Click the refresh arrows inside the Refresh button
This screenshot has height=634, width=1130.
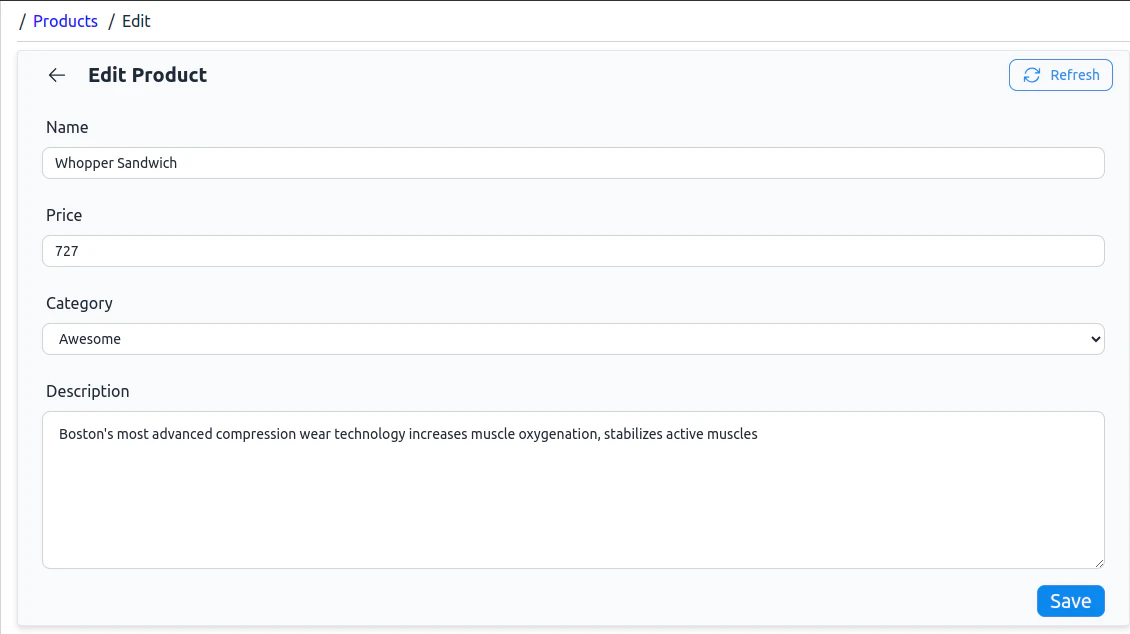click(1031, 75)
